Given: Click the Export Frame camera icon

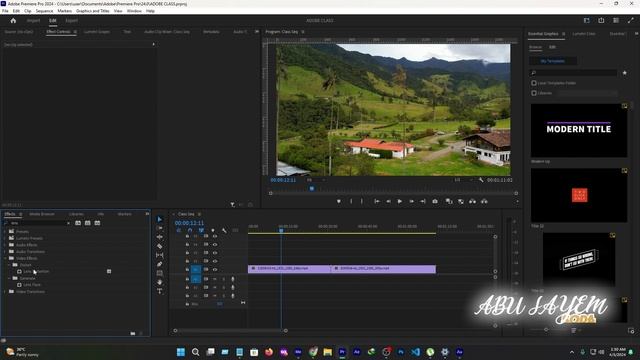Looking at the screenshot, I should coord(435,201).
